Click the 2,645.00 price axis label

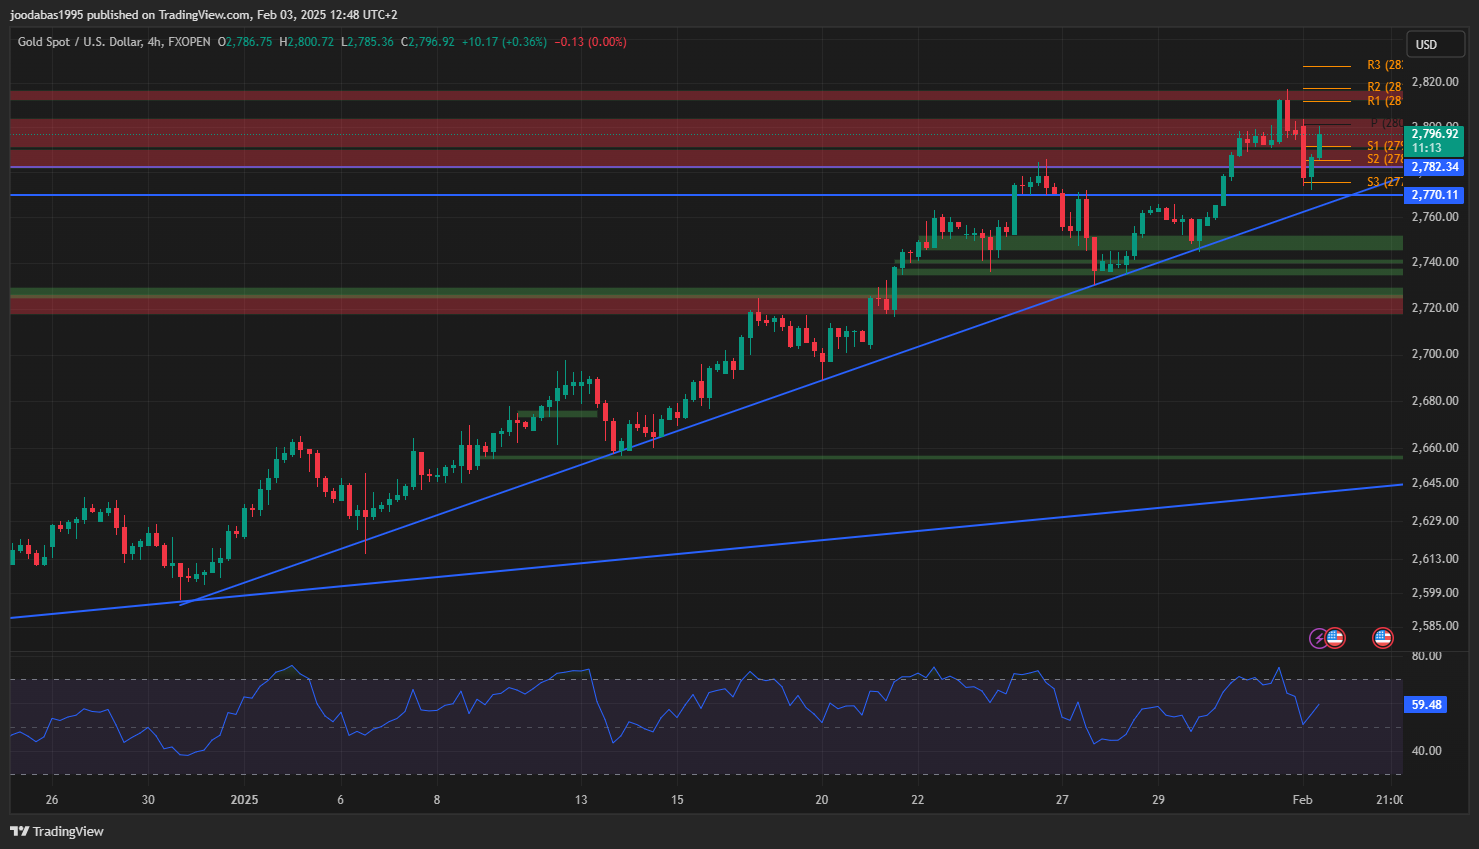[x=1435, y=483]
